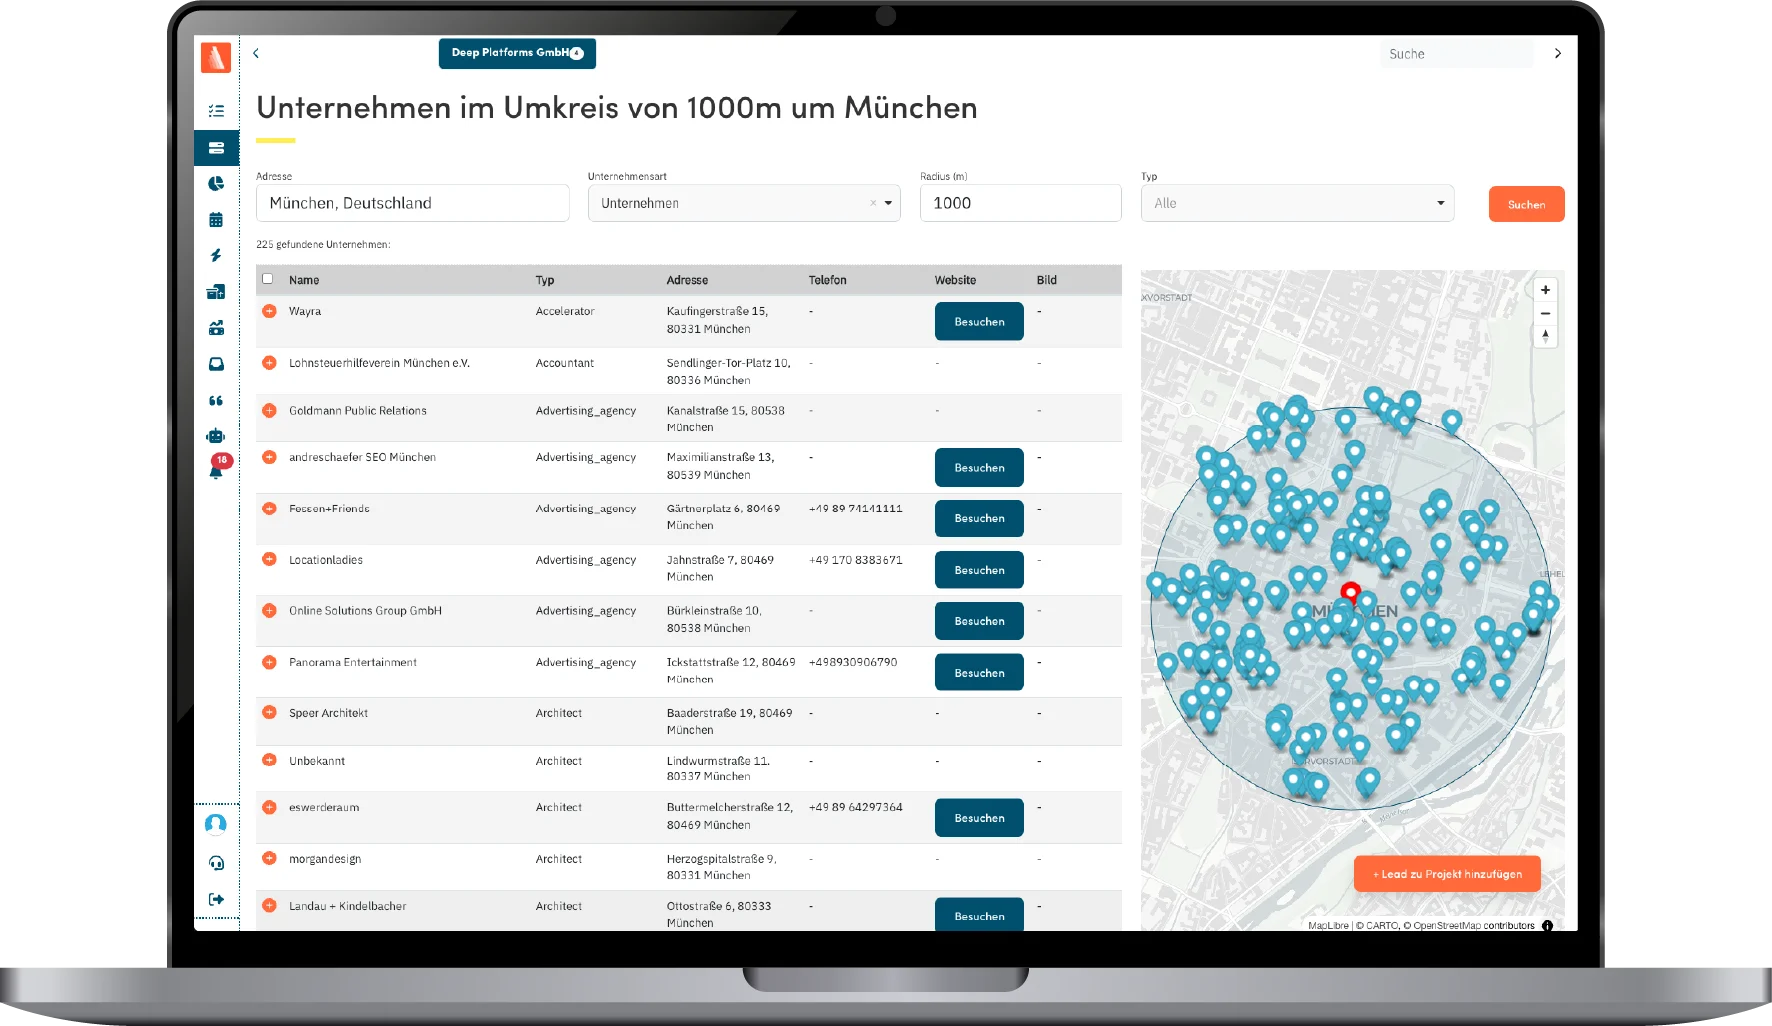The width and height of the screenshot is (1772, 1026).
Task: Open the calendar section in sidebar
Action: click(216, 219)
